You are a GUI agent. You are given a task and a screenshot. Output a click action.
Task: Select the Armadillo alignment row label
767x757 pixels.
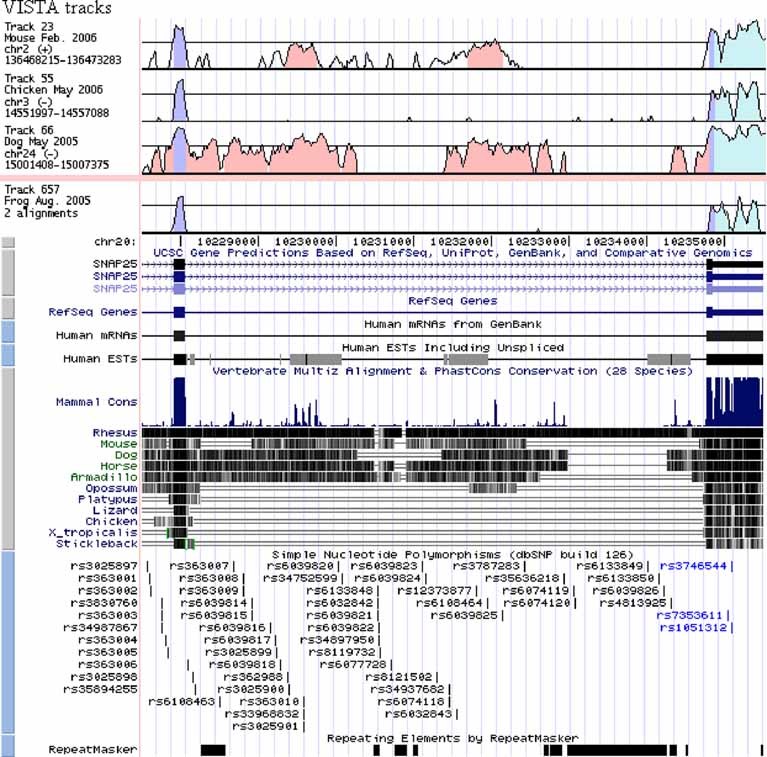(104, 477)
